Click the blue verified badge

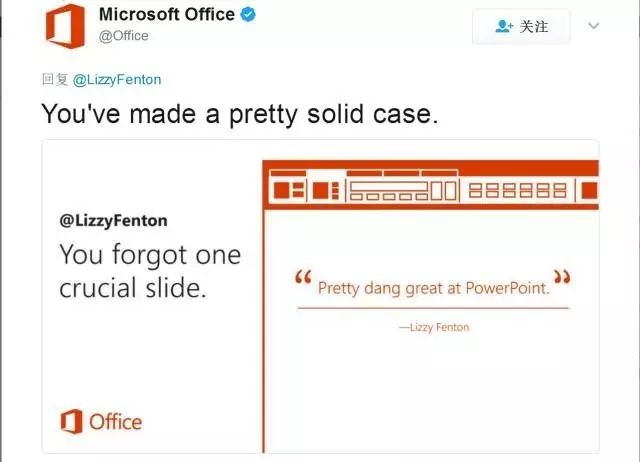coord(248,15)
